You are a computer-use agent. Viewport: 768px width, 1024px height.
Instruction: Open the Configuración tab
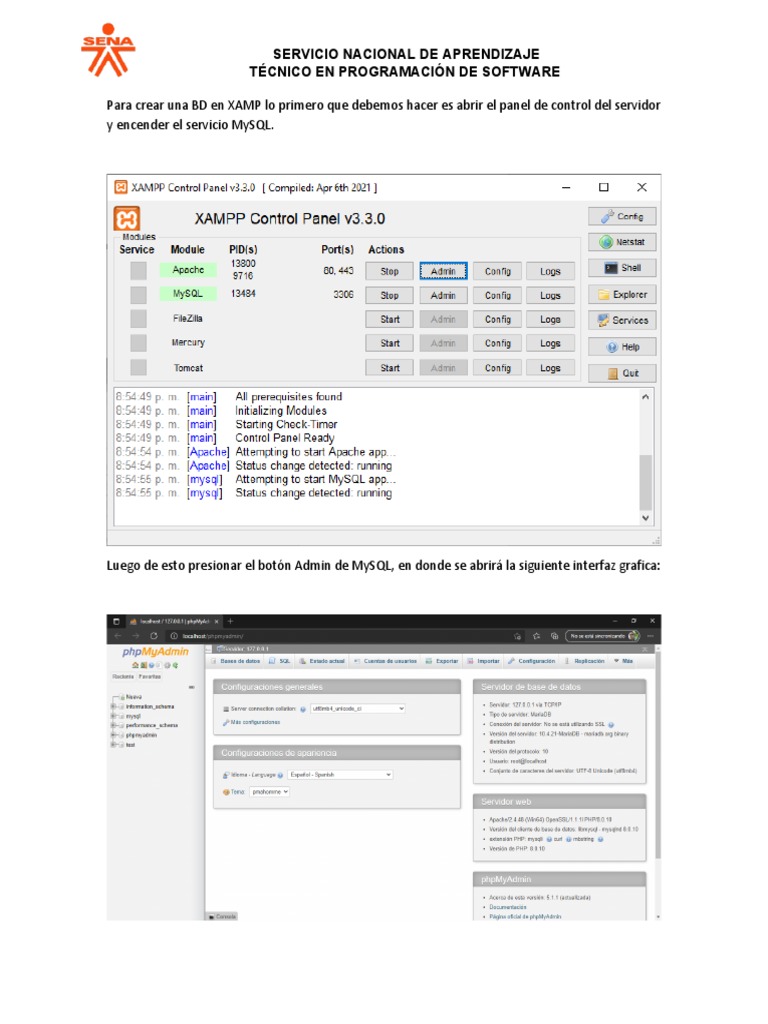tap(532, 661)
